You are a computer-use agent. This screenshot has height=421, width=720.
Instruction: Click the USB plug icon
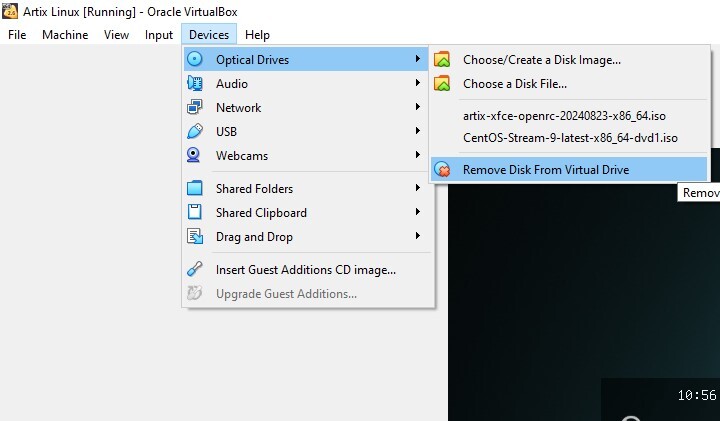[x=195, y=131]
